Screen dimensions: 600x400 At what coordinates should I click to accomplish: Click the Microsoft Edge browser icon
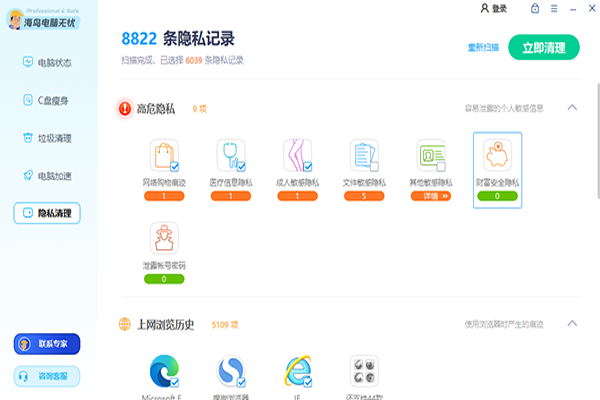point(163,370)
